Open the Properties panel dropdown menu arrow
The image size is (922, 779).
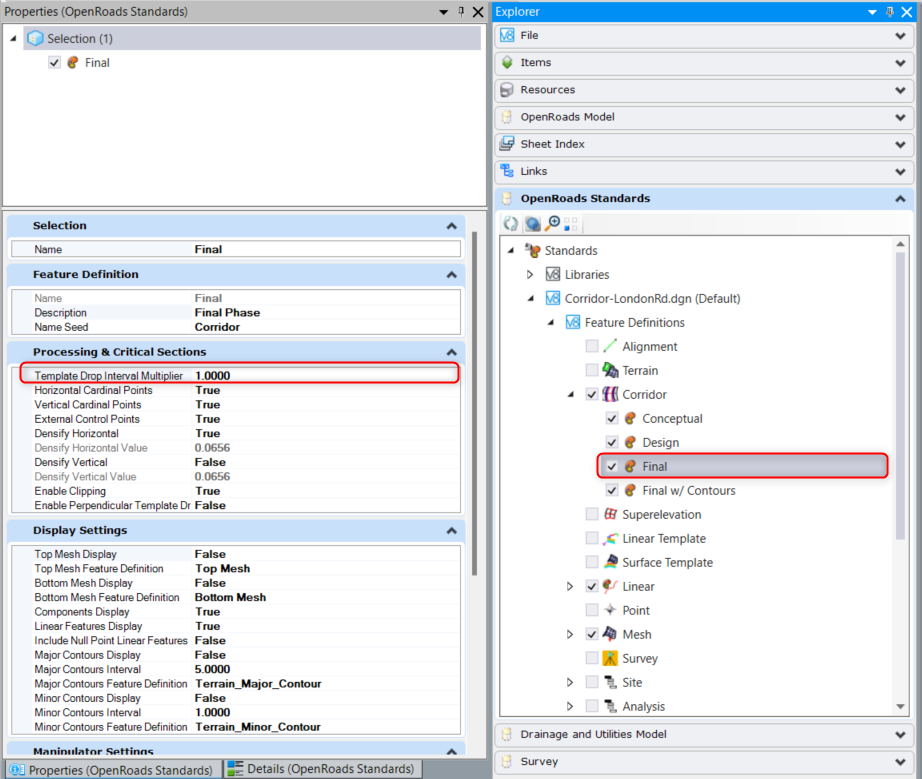tap(444, 12)
